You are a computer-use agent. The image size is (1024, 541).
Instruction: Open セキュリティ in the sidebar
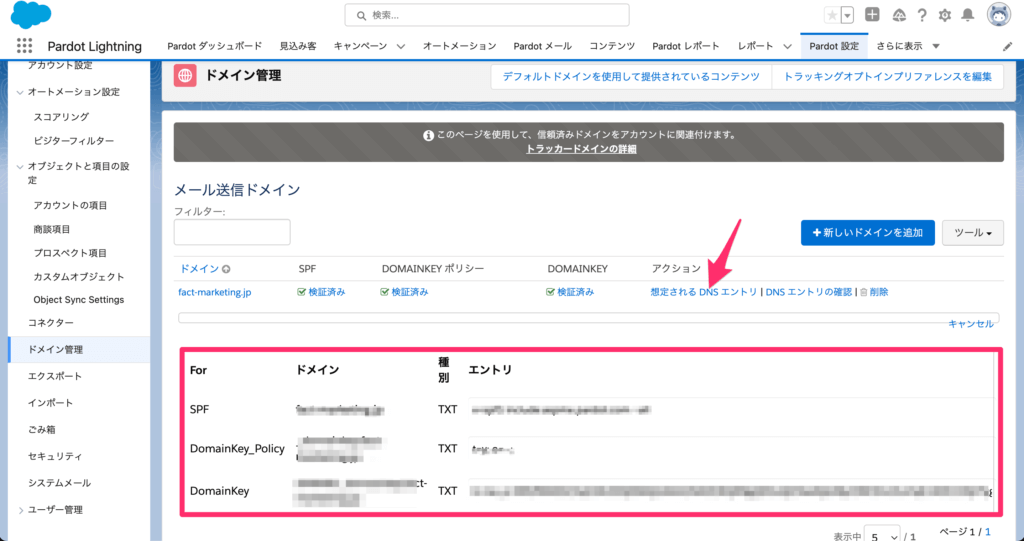point(55,456)
